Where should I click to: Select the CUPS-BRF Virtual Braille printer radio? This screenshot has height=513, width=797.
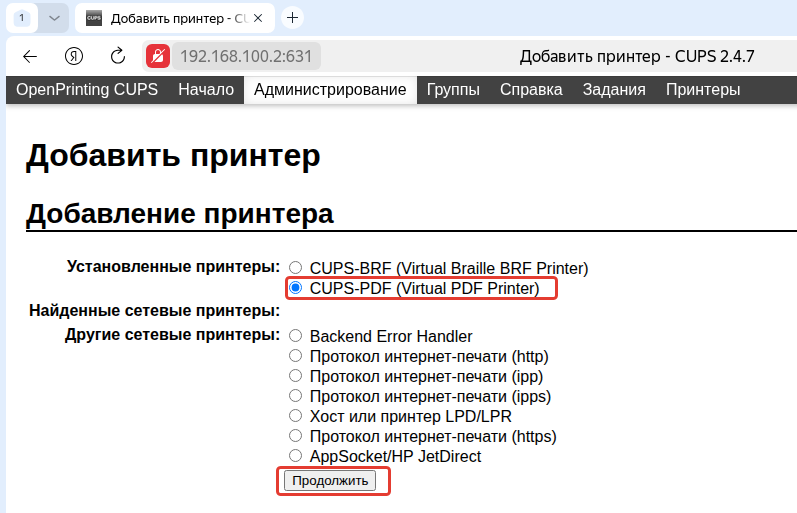tap(295, 267)
